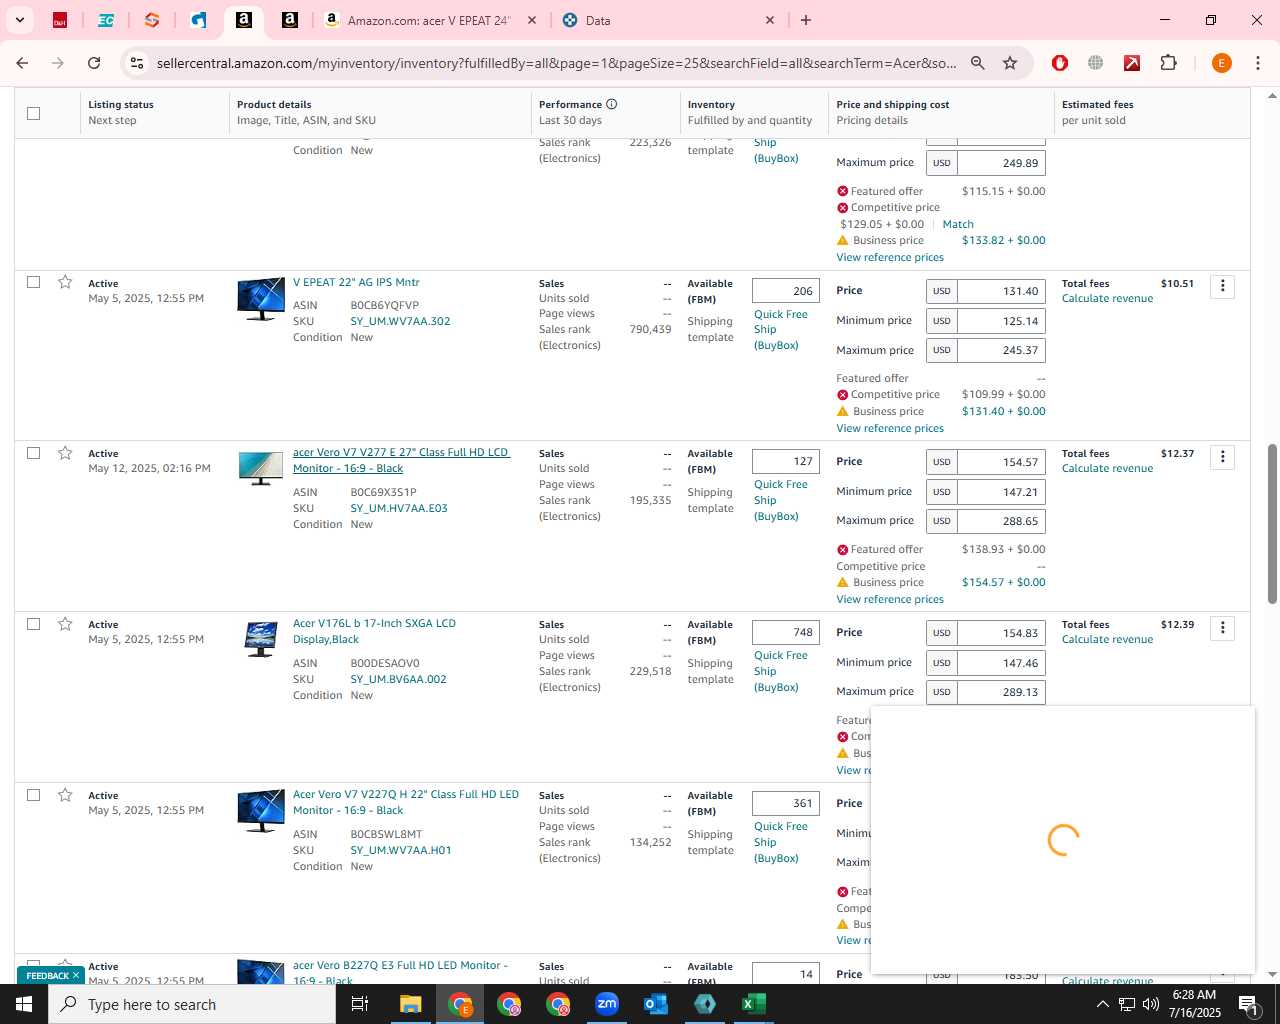The image size is (1280, 1024).
Task: Edit the maximum price field 289.13
Action: tap(1001, 692)
